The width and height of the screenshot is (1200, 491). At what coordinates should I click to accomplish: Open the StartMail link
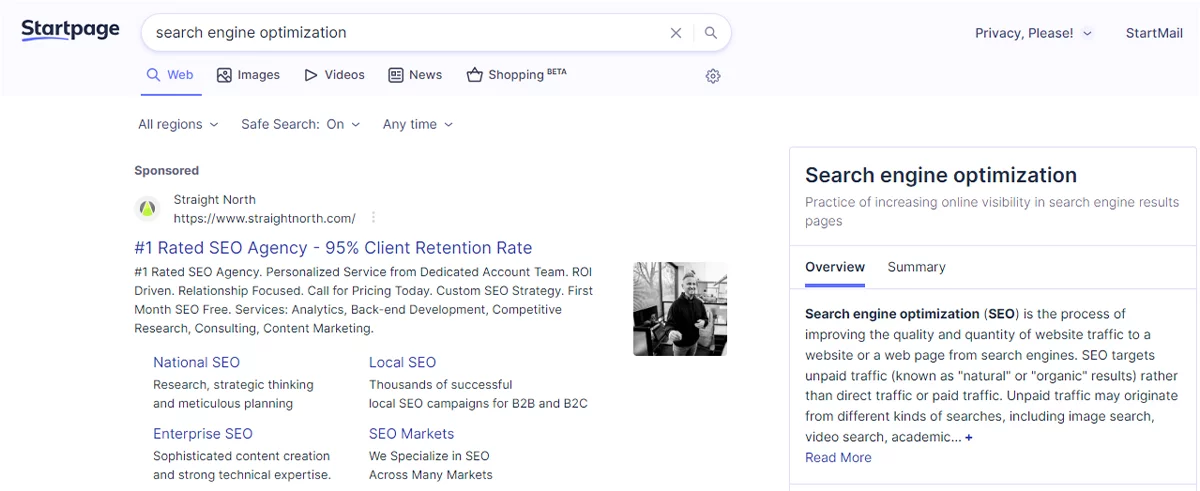[x=1154, y=33]
